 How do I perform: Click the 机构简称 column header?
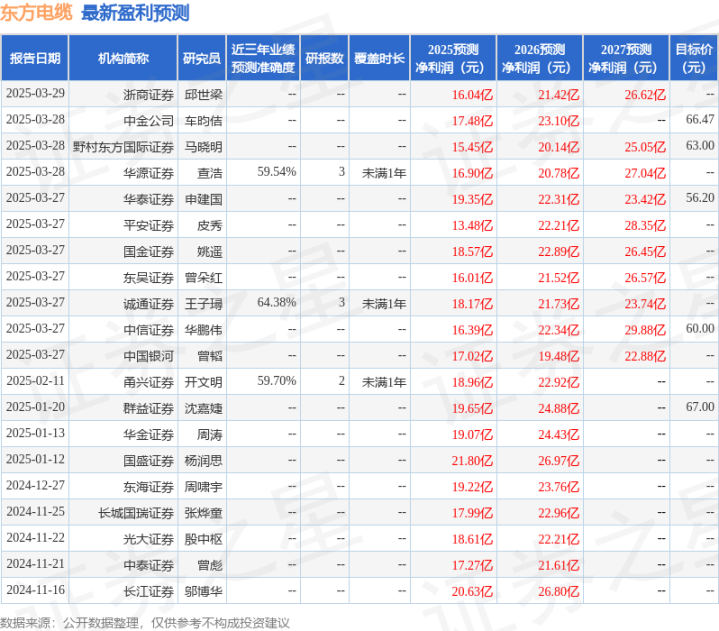(x=123, y=58)
